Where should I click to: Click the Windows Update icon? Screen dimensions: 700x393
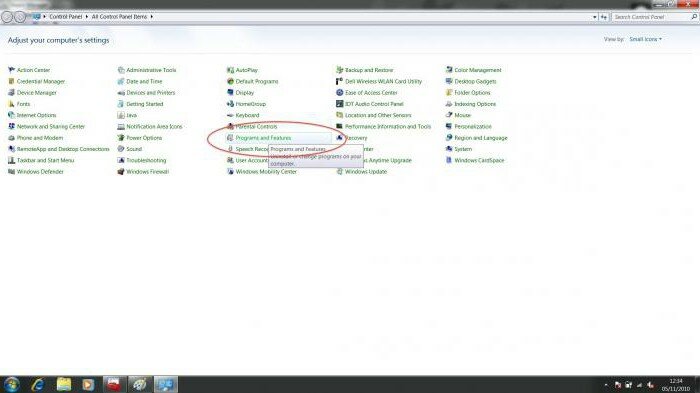click(x=339, y=172)
